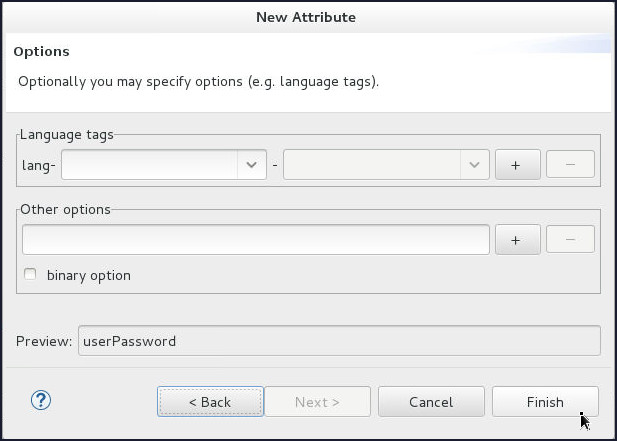Enable the binary option checkbox
The image size is (617, 441).
[x=30, y=275]
